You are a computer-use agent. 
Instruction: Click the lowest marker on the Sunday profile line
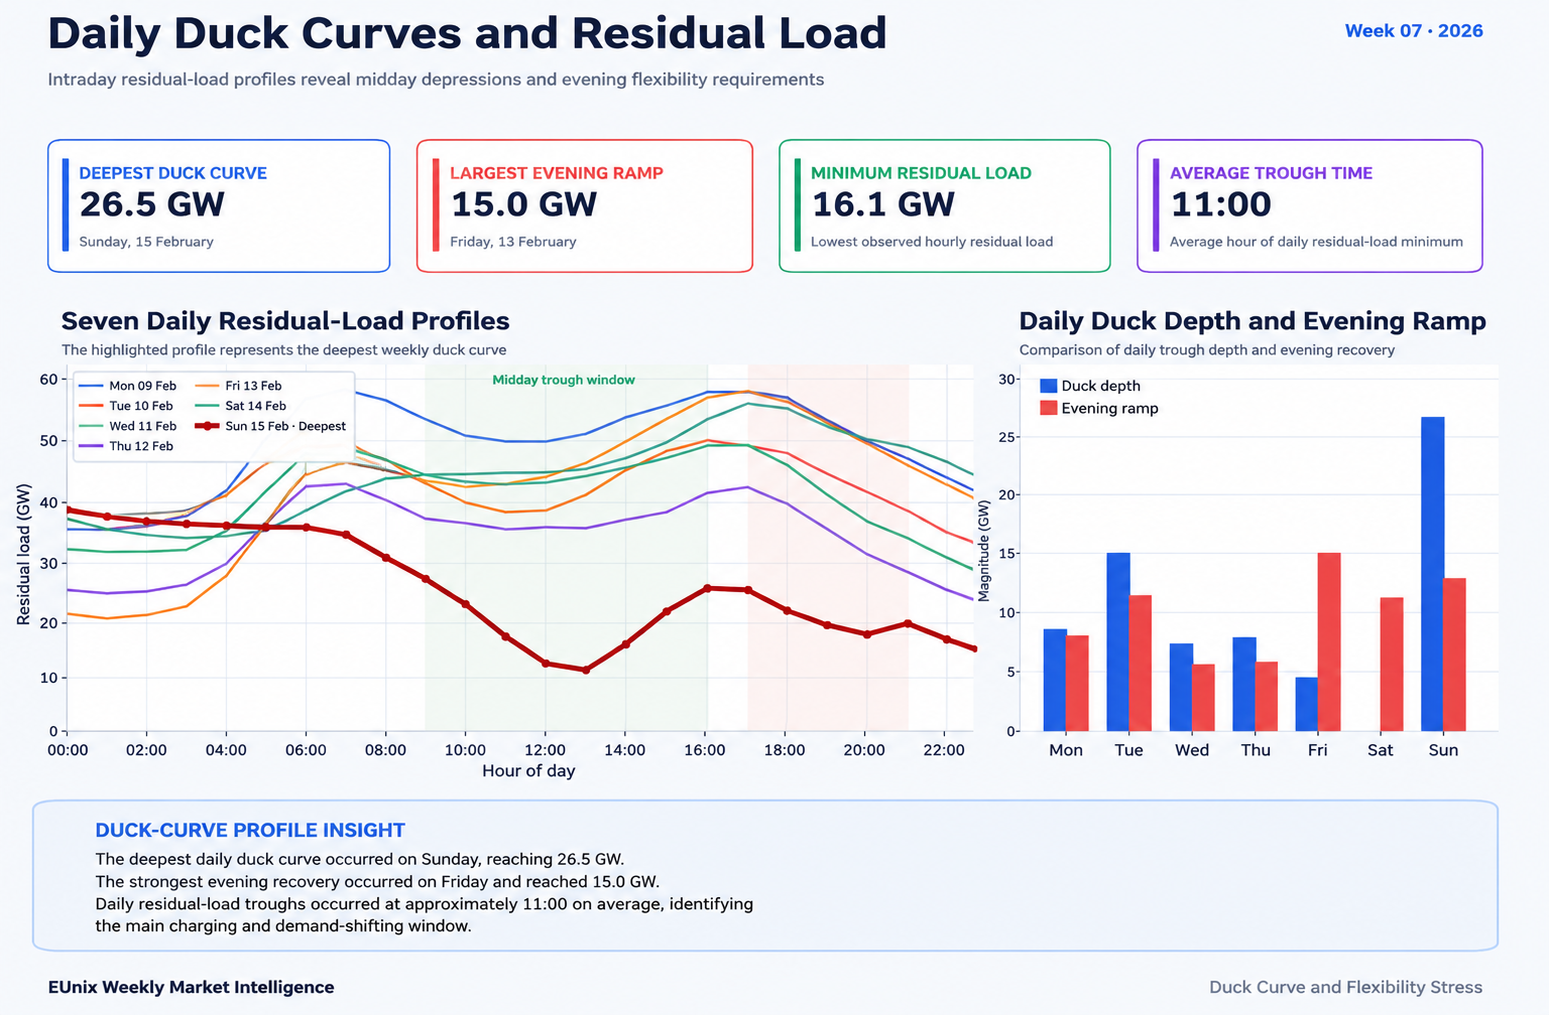pos(586,670)
